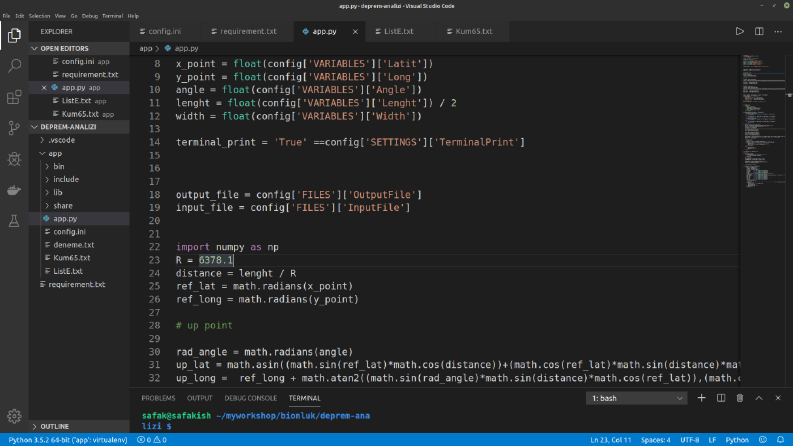Run the Python file with play icon
The width and height of the screenshot is (793, 446).
(x=739, y=31)
